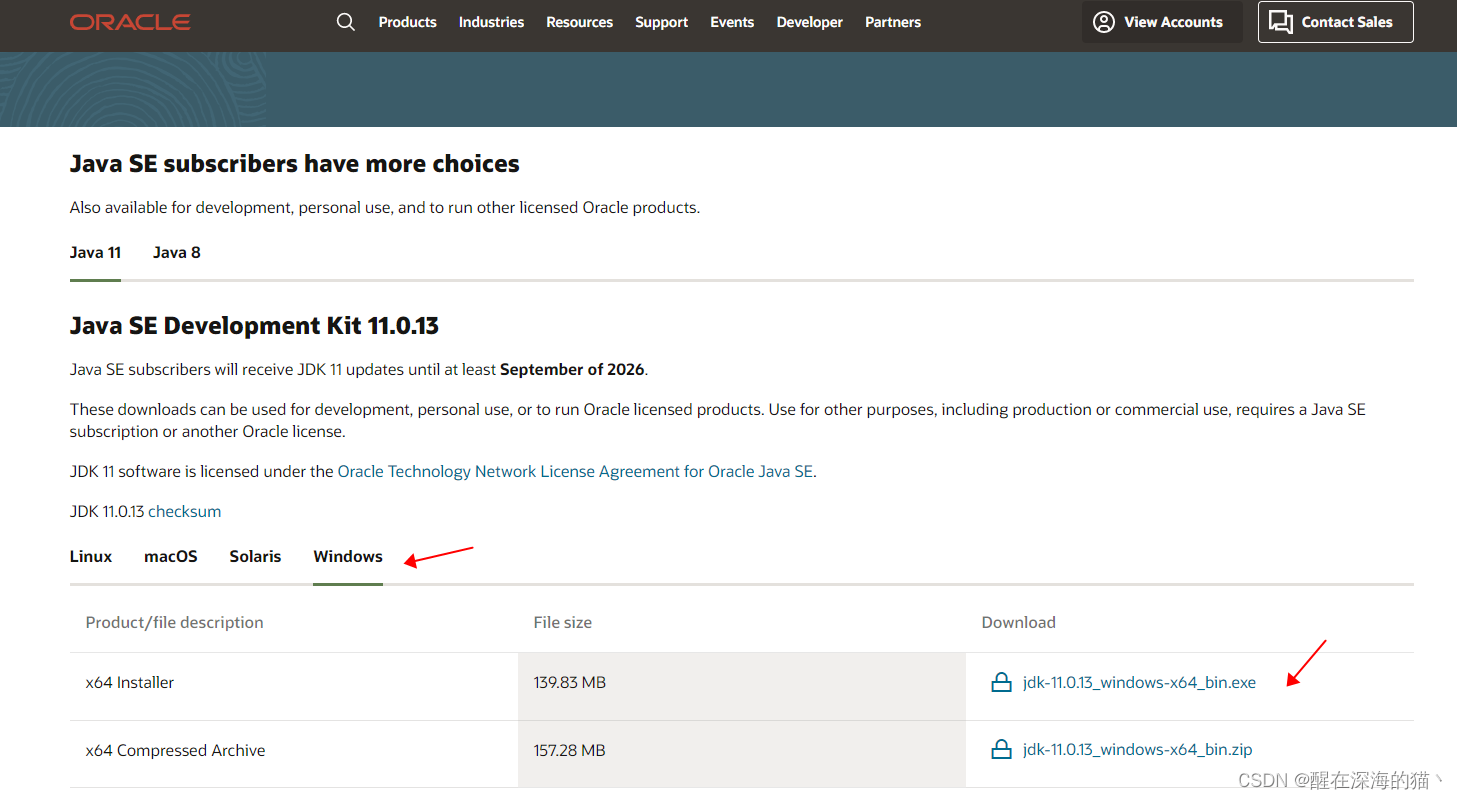
Task: Download jdk-11.0.13_windows-x64_bin.zip
Action: (1138, 749)
